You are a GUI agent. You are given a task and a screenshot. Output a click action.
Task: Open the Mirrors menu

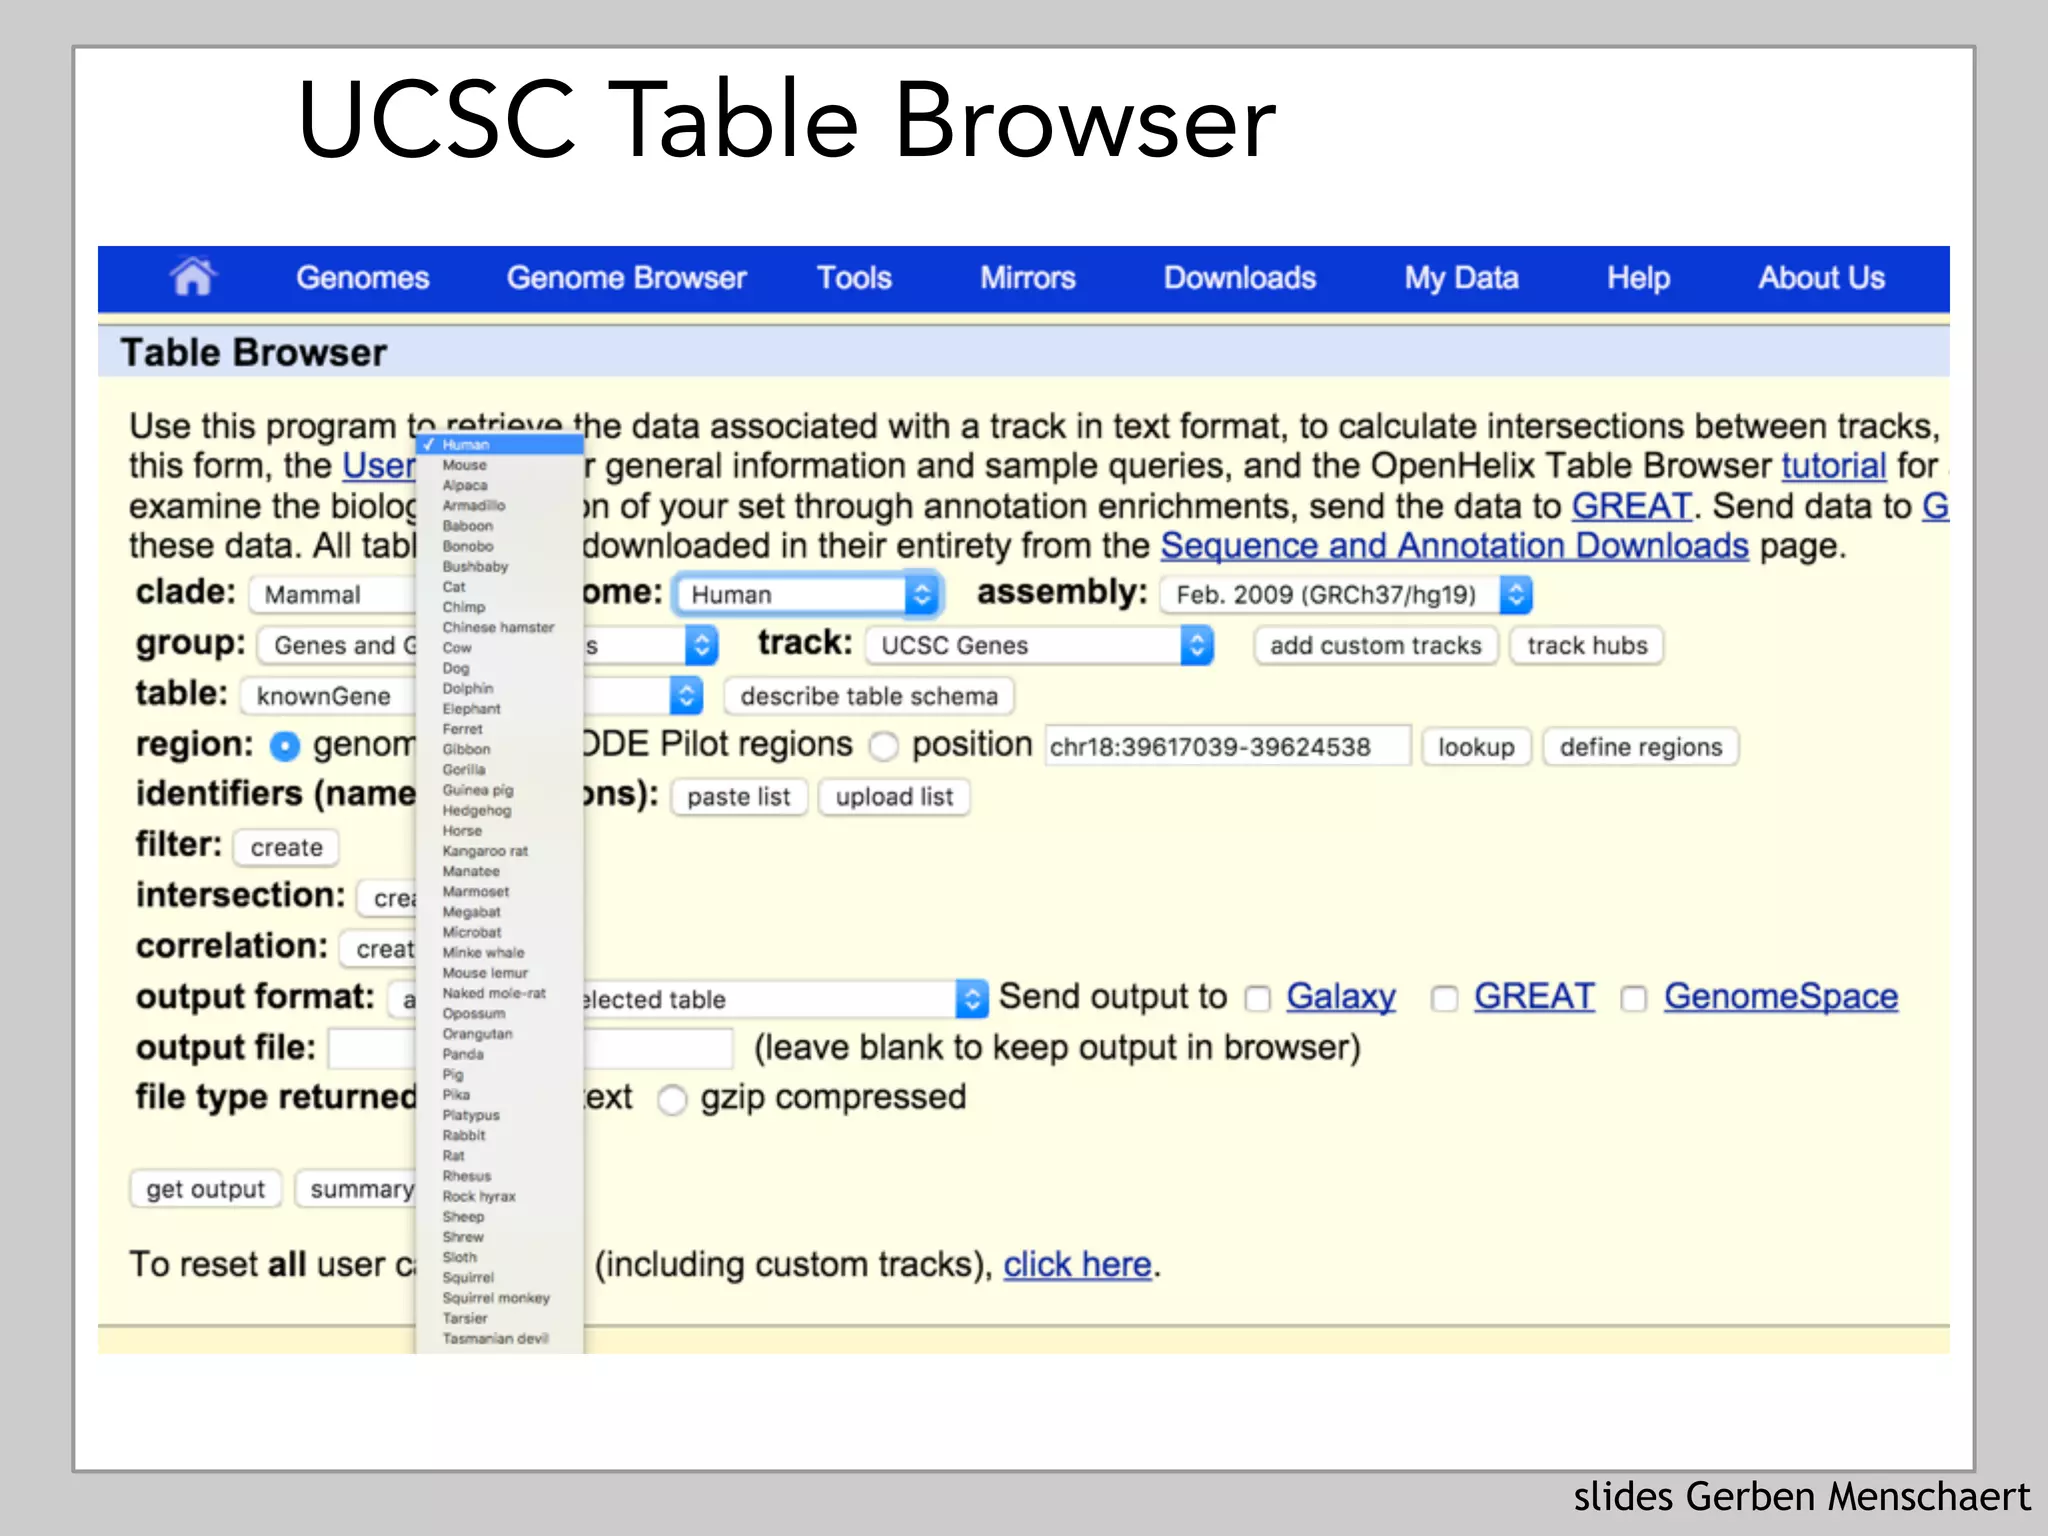point(1027,277)
